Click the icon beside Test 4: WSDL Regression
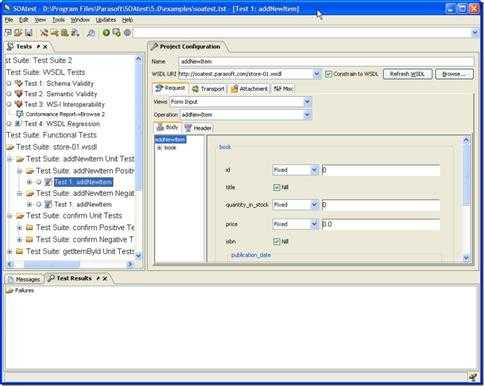The height and width of the screenshot is (386, 484). coord(19,124)
